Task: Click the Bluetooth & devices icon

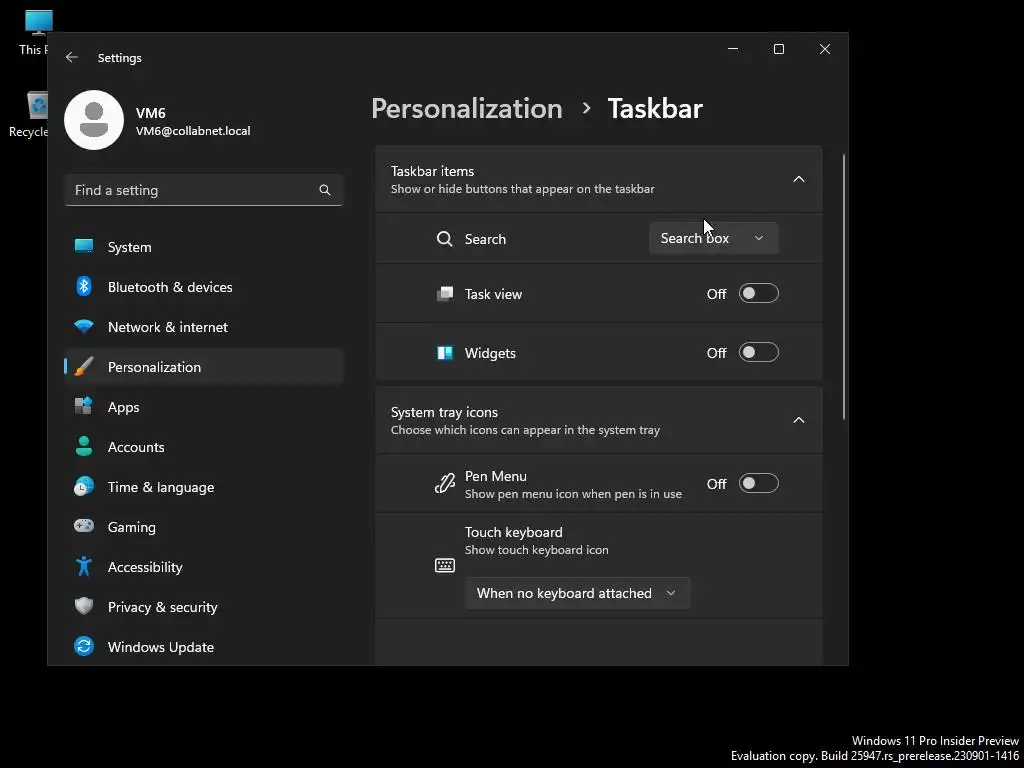Action: 84,287
